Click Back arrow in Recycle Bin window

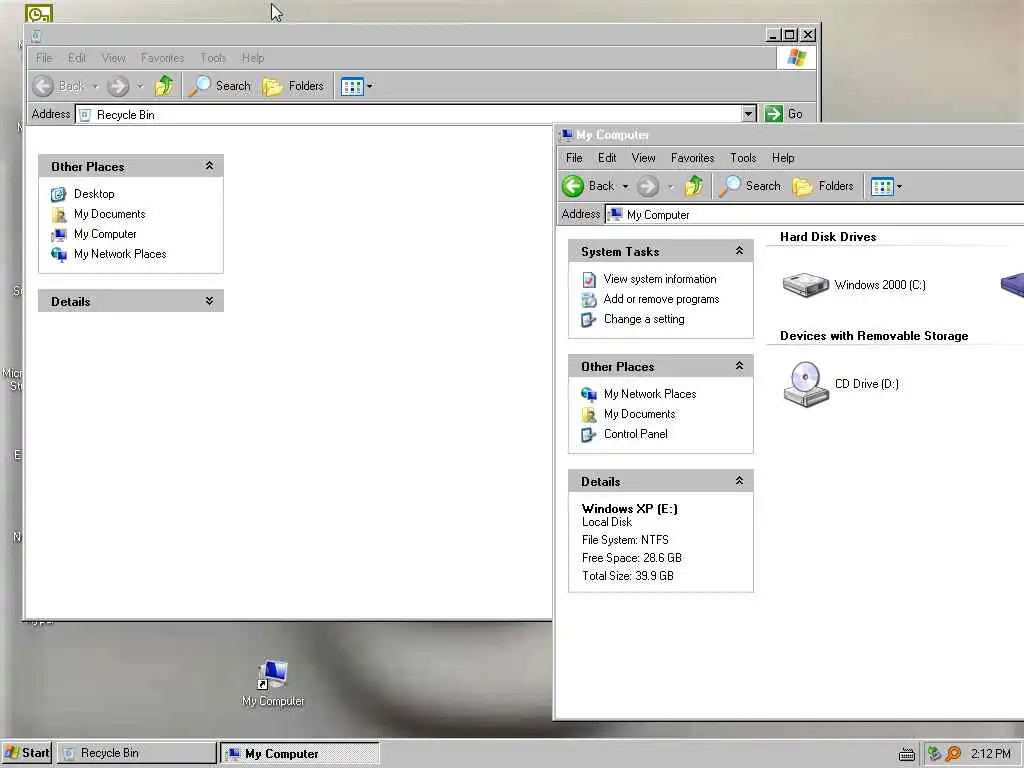point(43,86)
